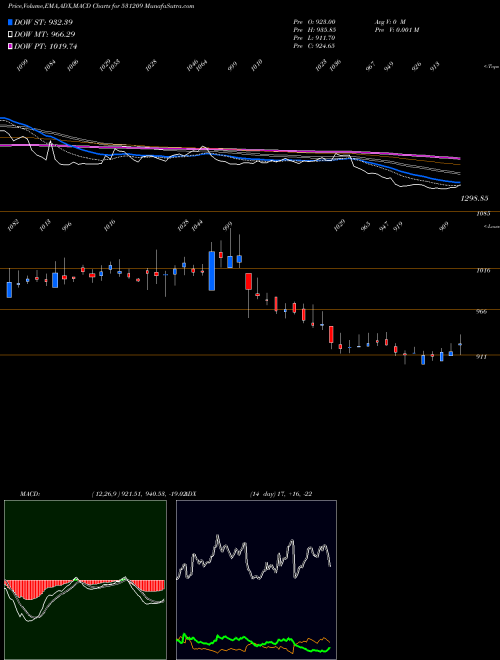
Task: Click the tallest blue candlestick in the price chart
Action: (212, 271)
